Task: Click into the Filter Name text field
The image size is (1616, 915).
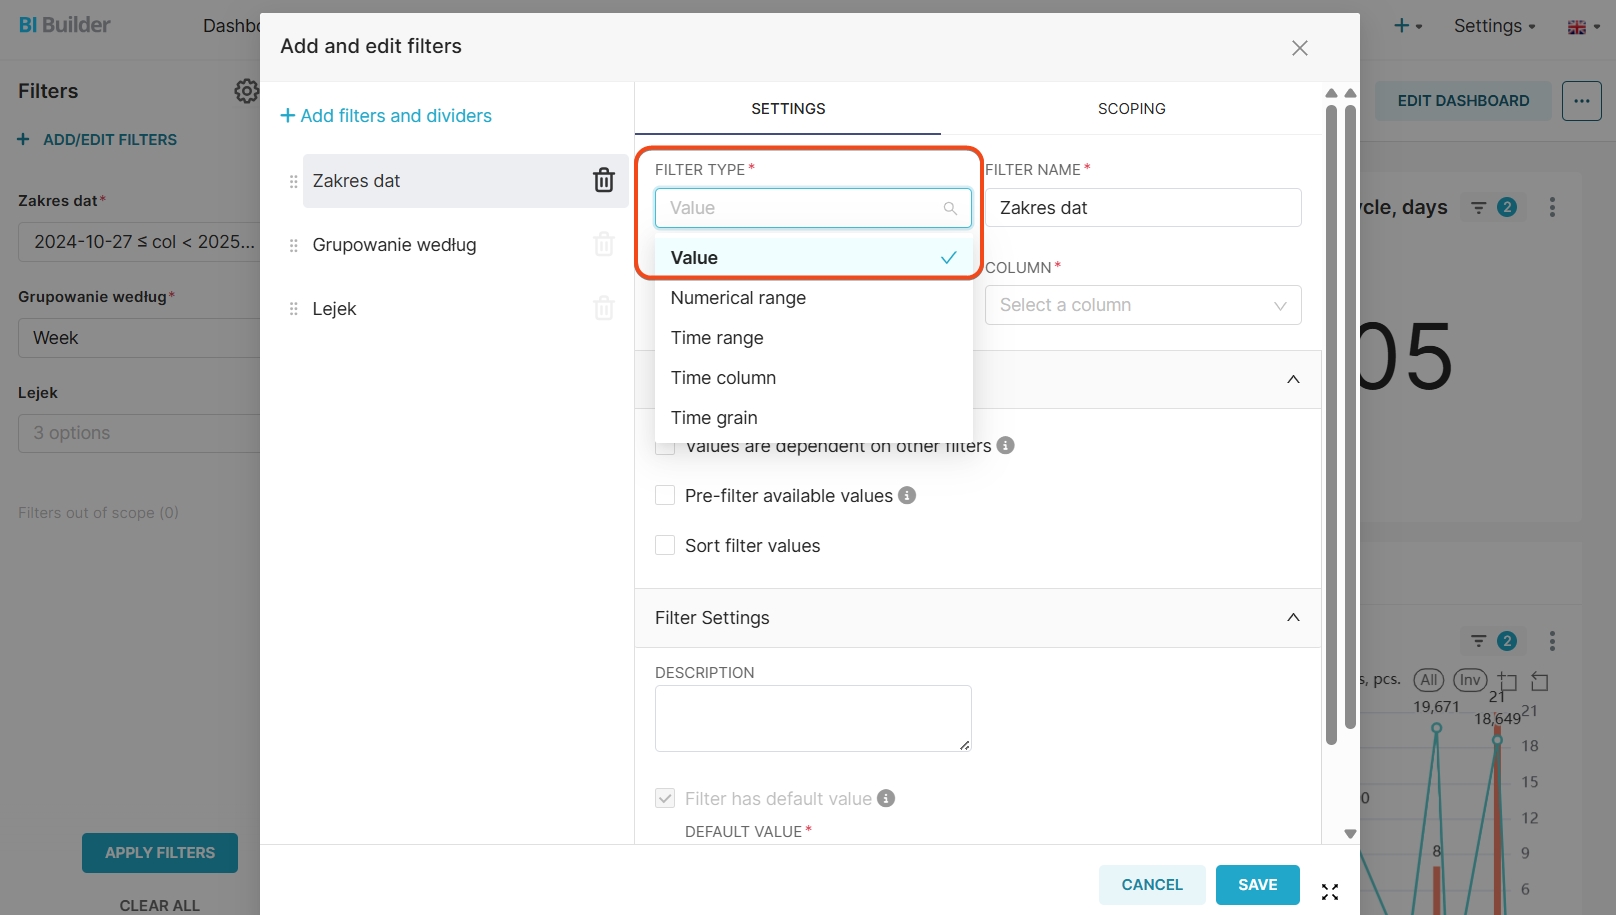Action: 1142,208
